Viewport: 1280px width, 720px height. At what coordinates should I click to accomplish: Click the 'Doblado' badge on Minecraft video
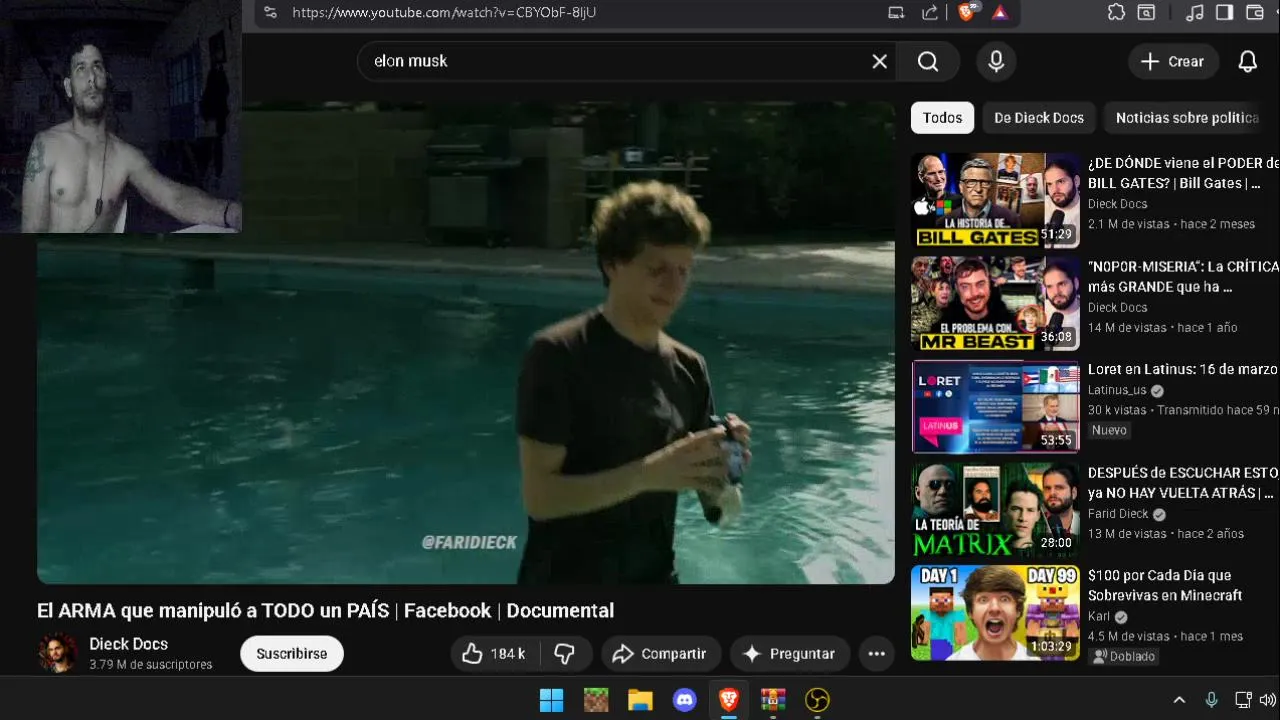[x=1124, y=656]
